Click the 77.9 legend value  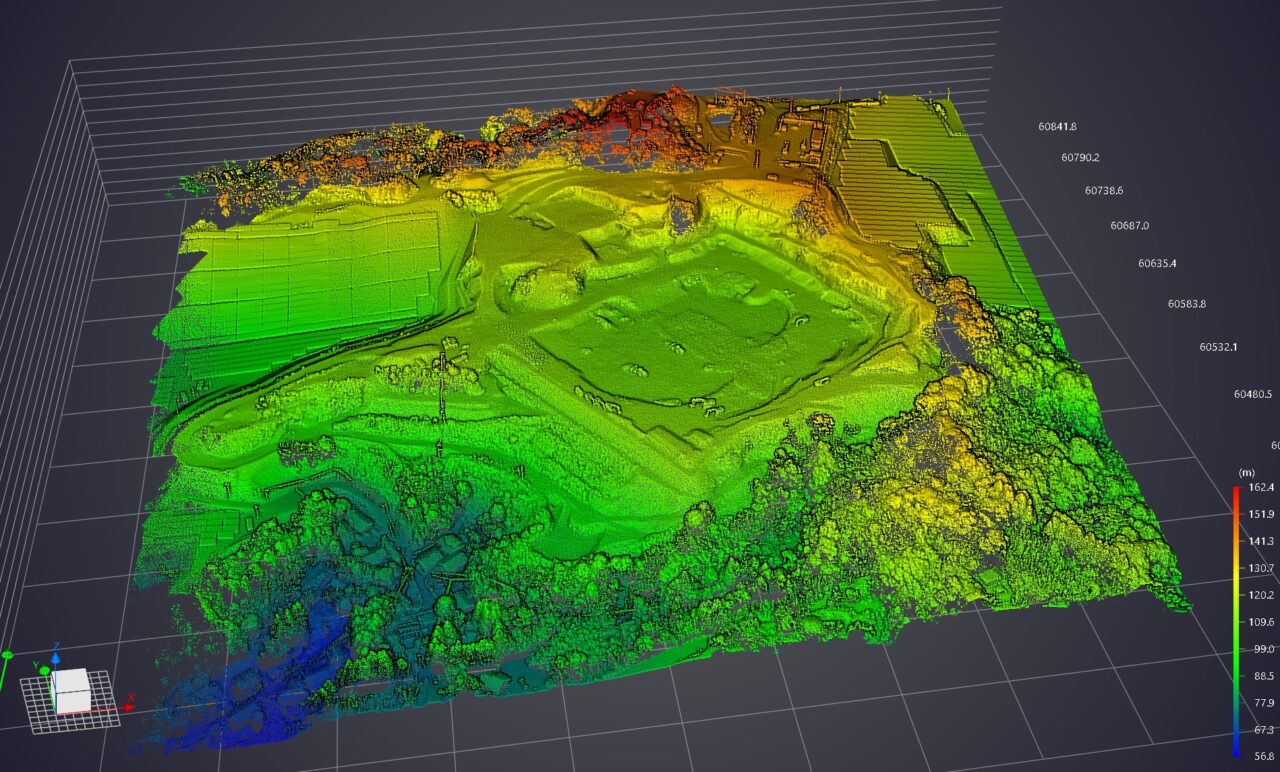click(1262, 703)
